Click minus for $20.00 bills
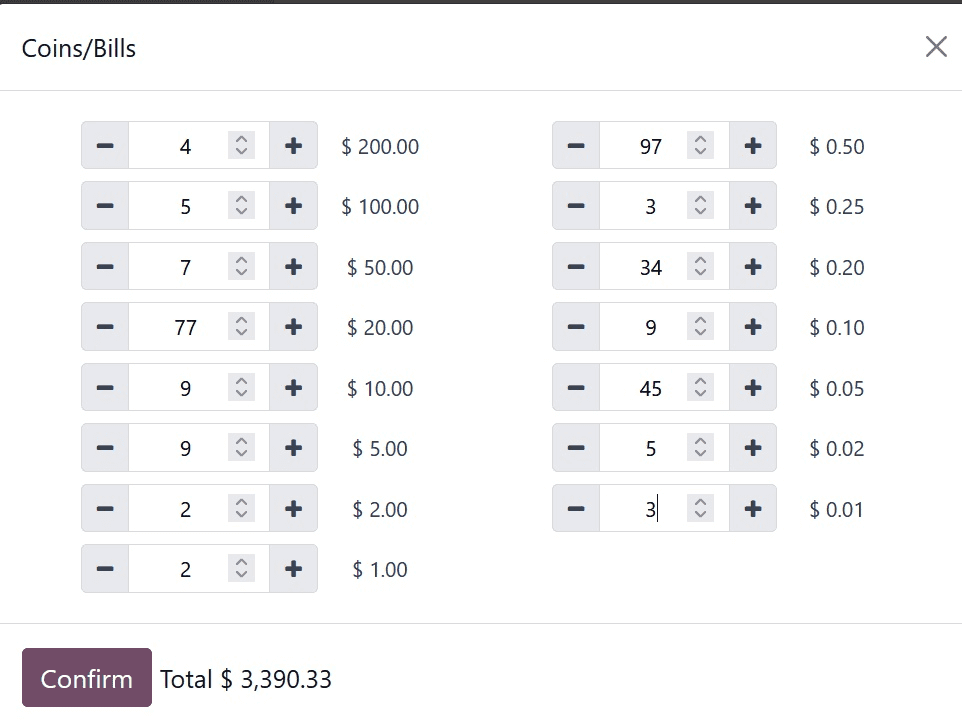This screenshot has width=962, height=727. tap(105, 327)
